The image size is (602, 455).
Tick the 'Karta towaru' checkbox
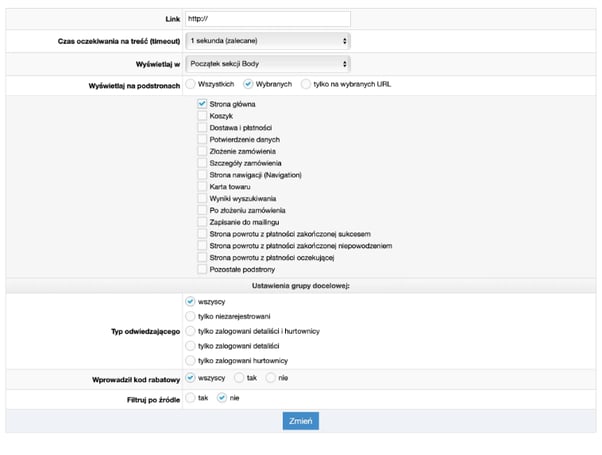point(203,186)
